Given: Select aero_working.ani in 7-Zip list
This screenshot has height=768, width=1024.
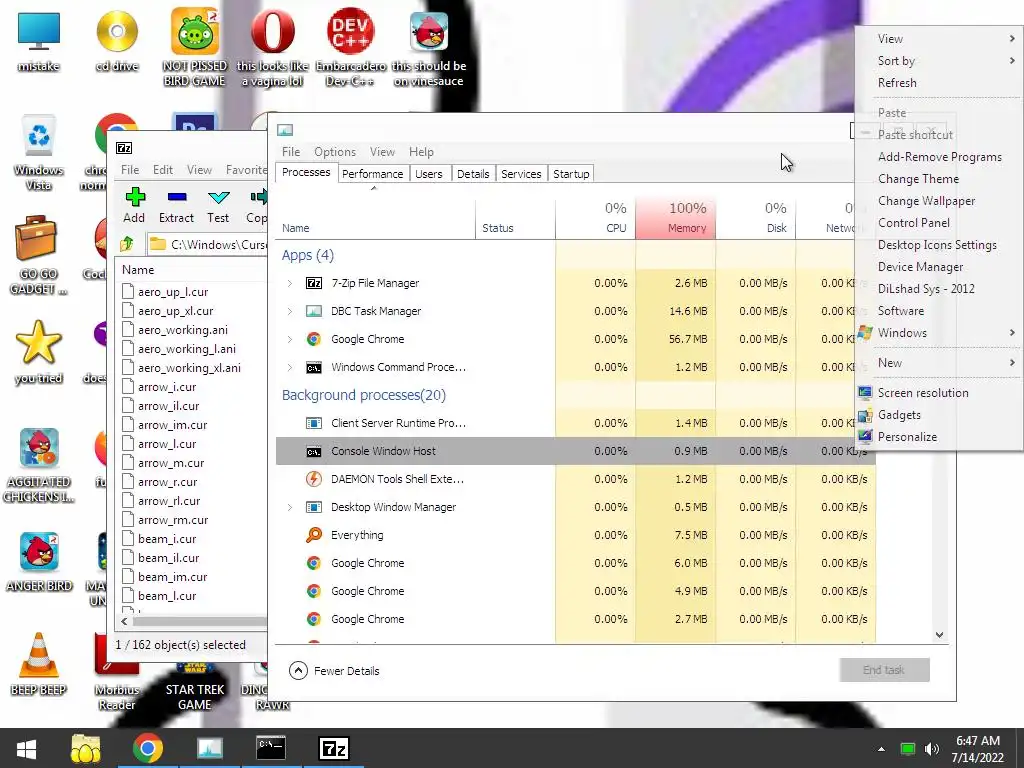Looking at the screenshot, I should [x=183, y=330].
